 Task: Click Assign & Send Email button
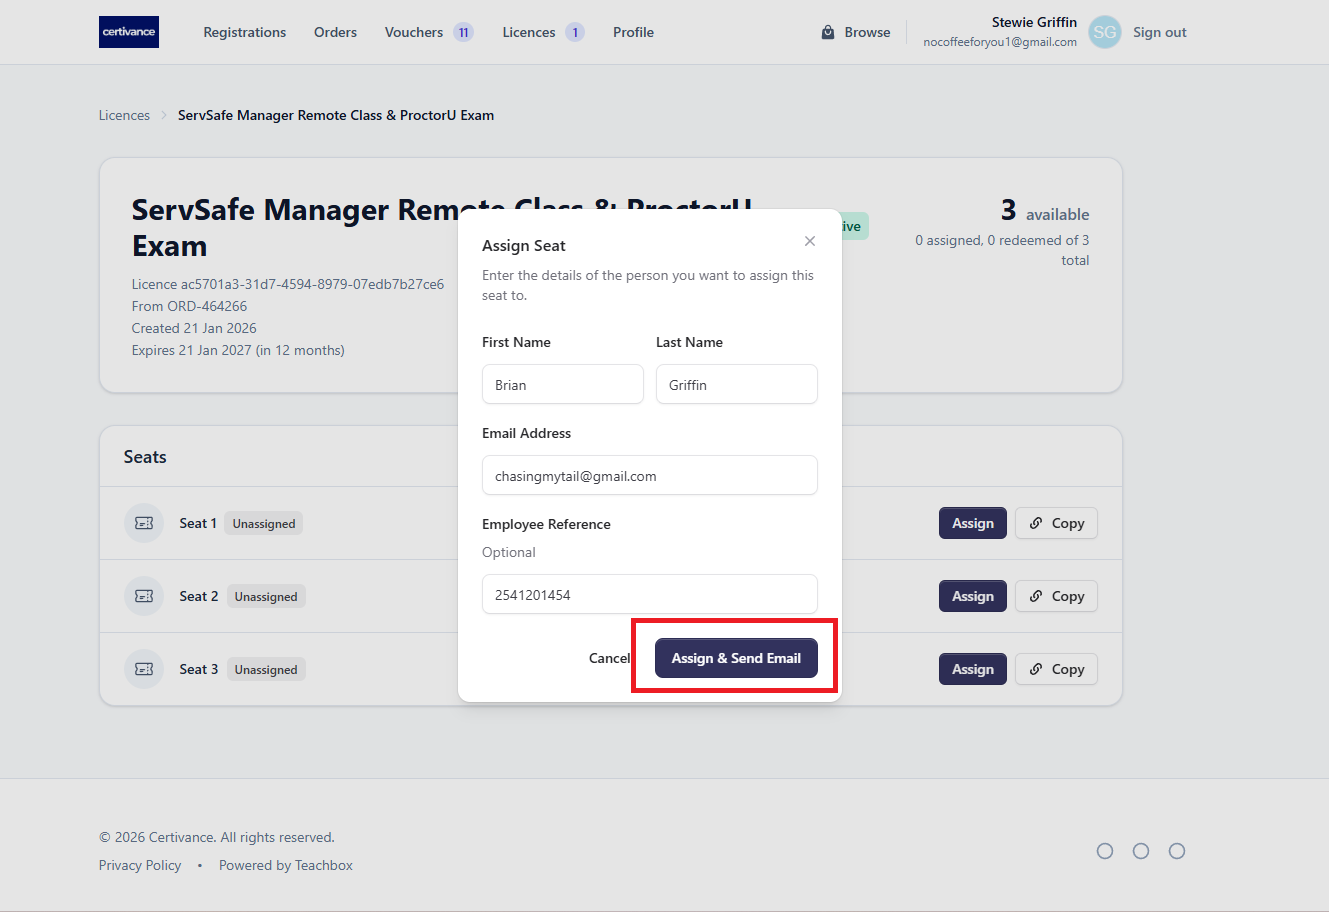(736, 658)
